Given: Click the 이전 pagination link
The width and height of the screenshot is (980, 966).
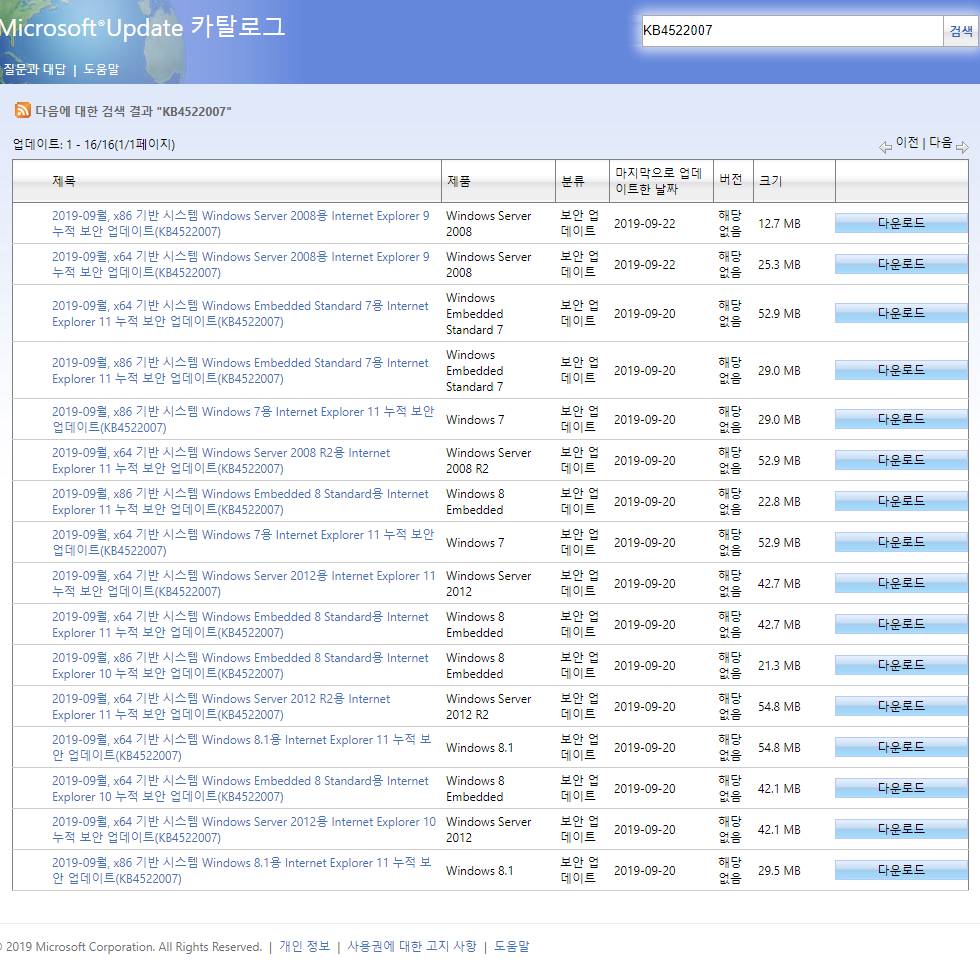Looking at the screenshot, I should (x=907, y=142).
